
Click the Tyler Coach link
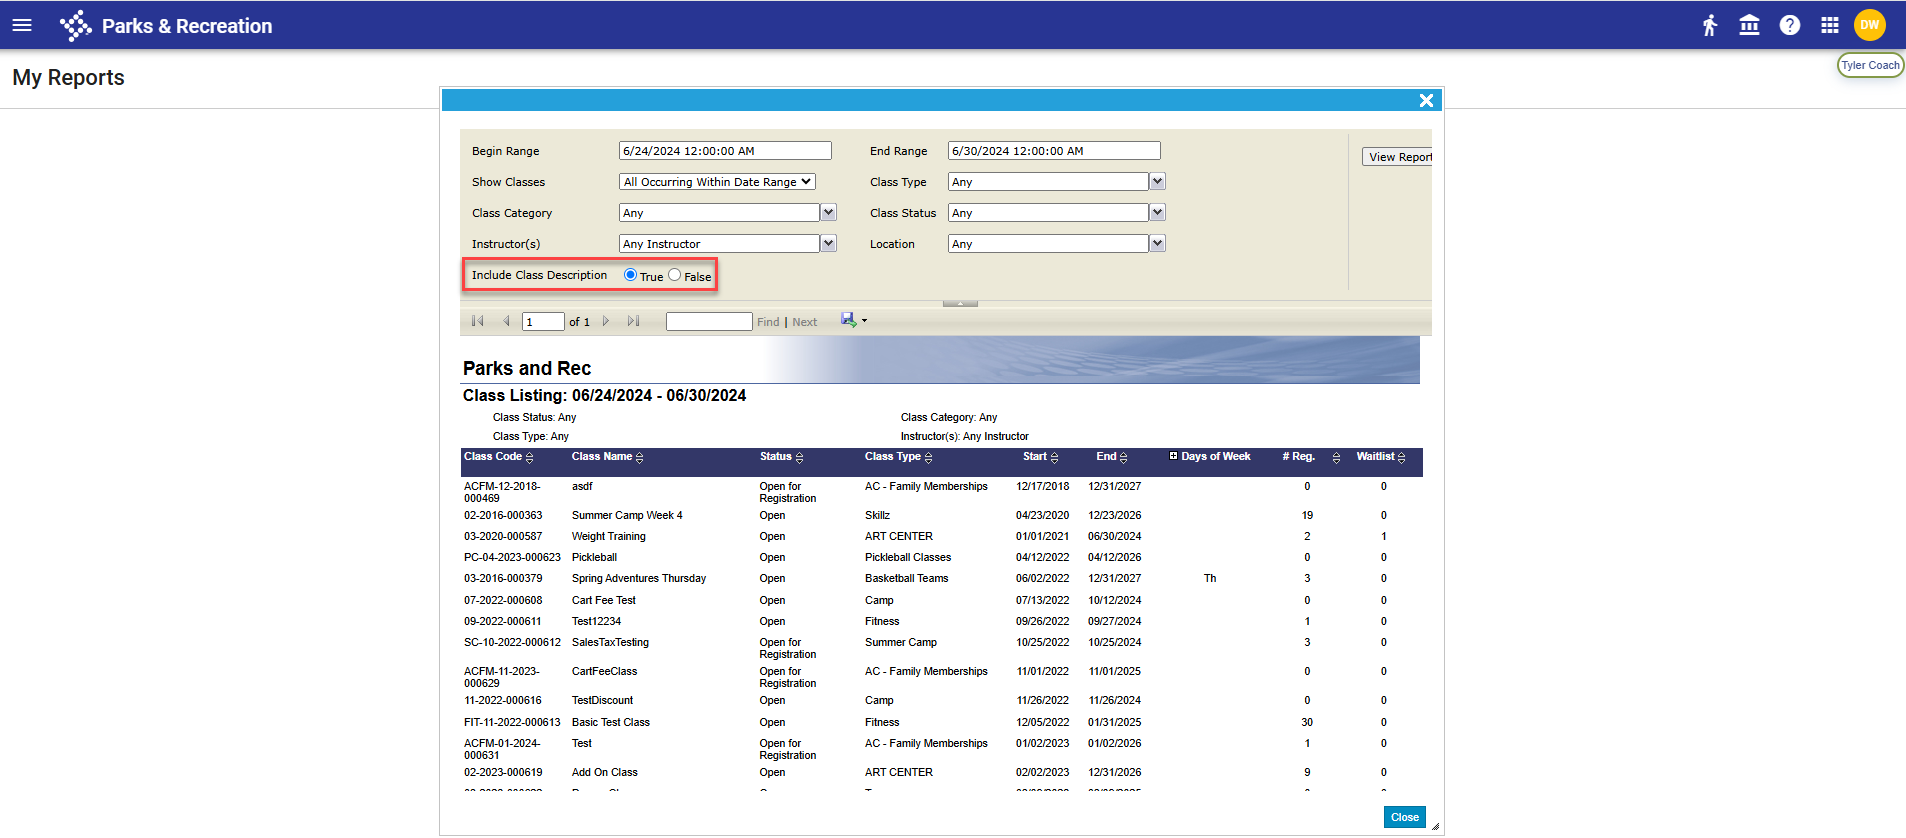[1870, 65]
